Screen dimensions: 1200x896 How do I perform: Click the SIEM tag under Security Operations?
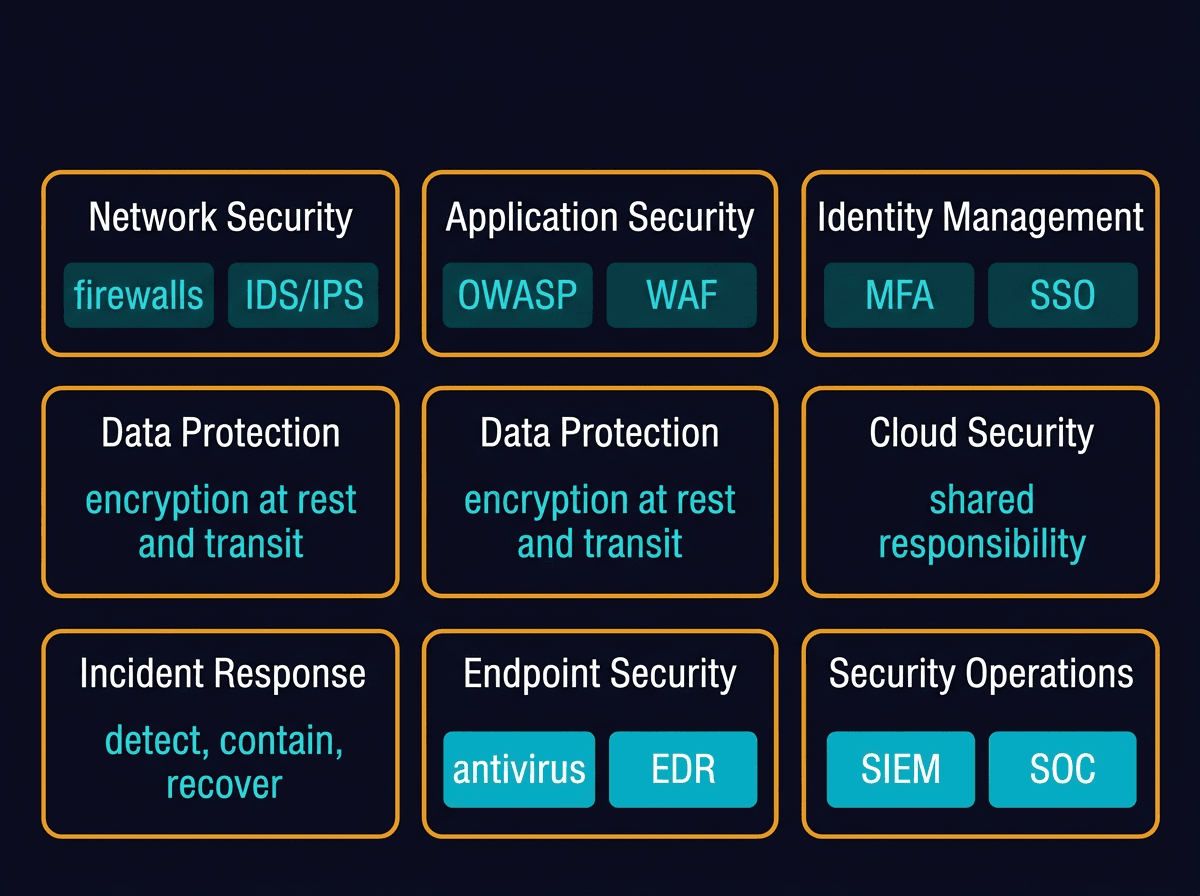point(901,769)
